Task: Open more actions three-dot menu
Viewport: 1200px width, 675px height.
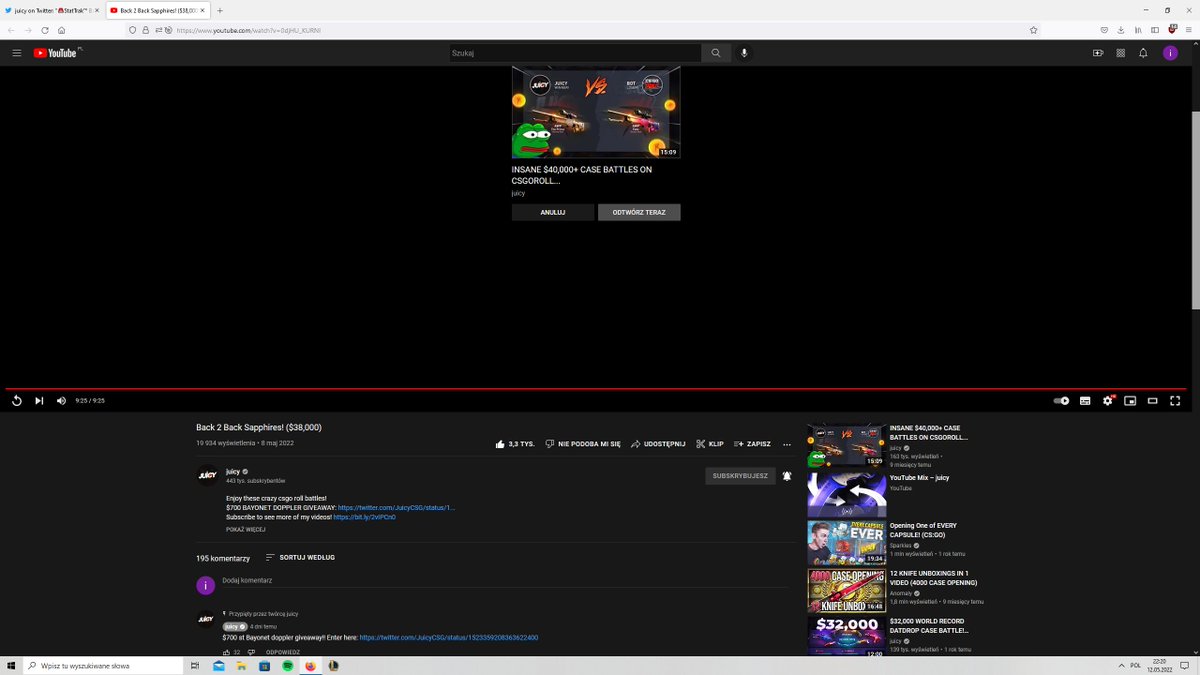Action: 787,444
